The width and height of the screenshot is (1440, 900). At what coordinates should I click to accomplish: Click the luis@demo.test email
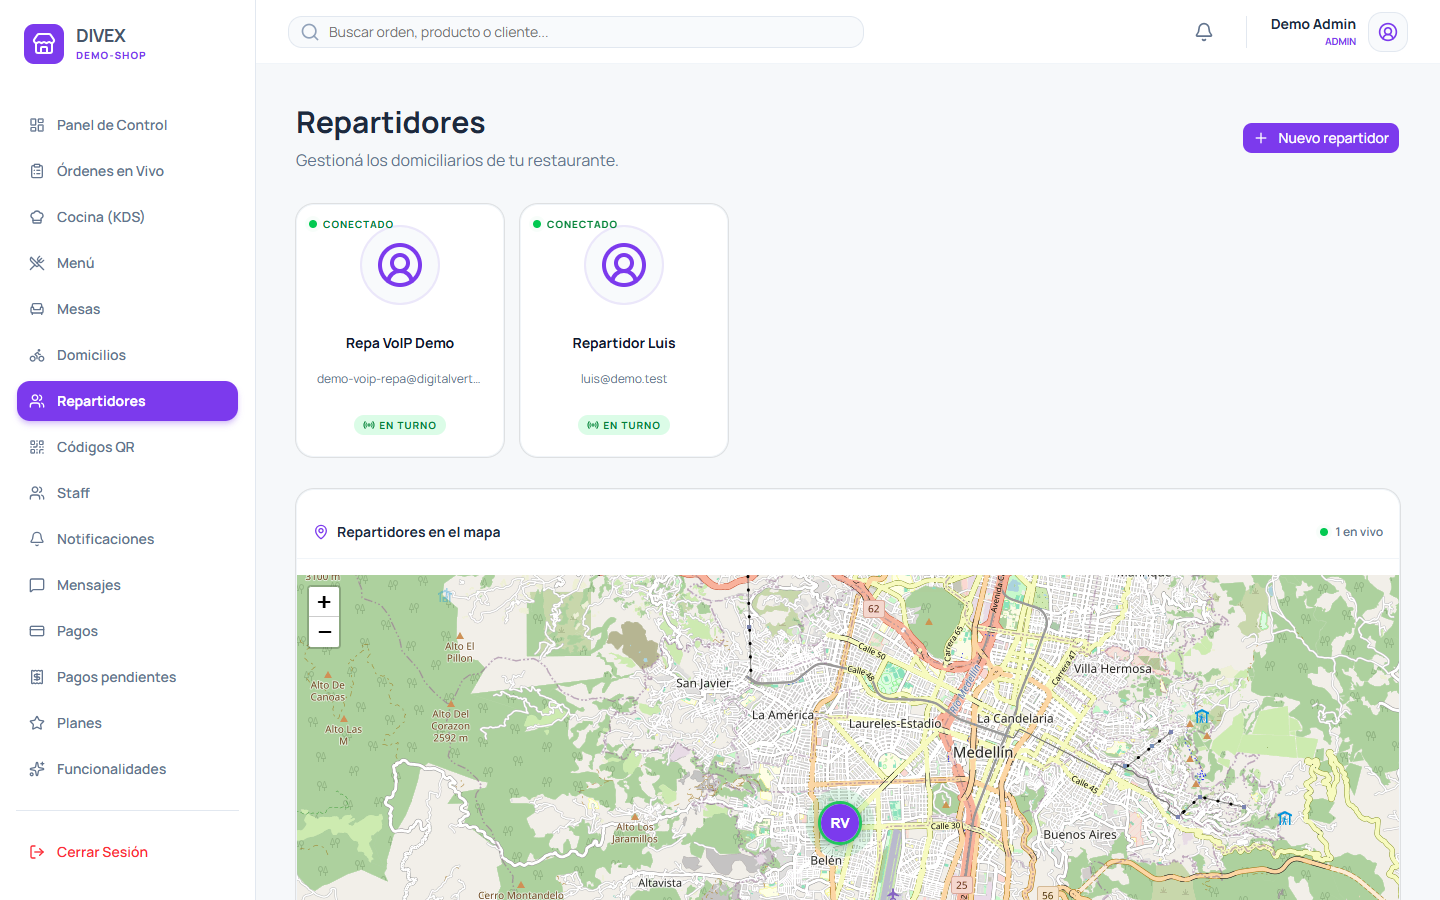(x=624, y=379)
